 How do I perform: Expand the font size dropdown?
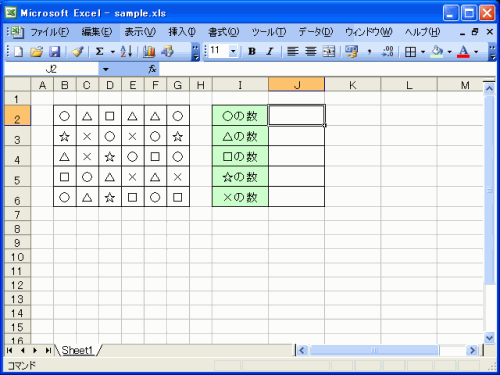pos(233,51)
